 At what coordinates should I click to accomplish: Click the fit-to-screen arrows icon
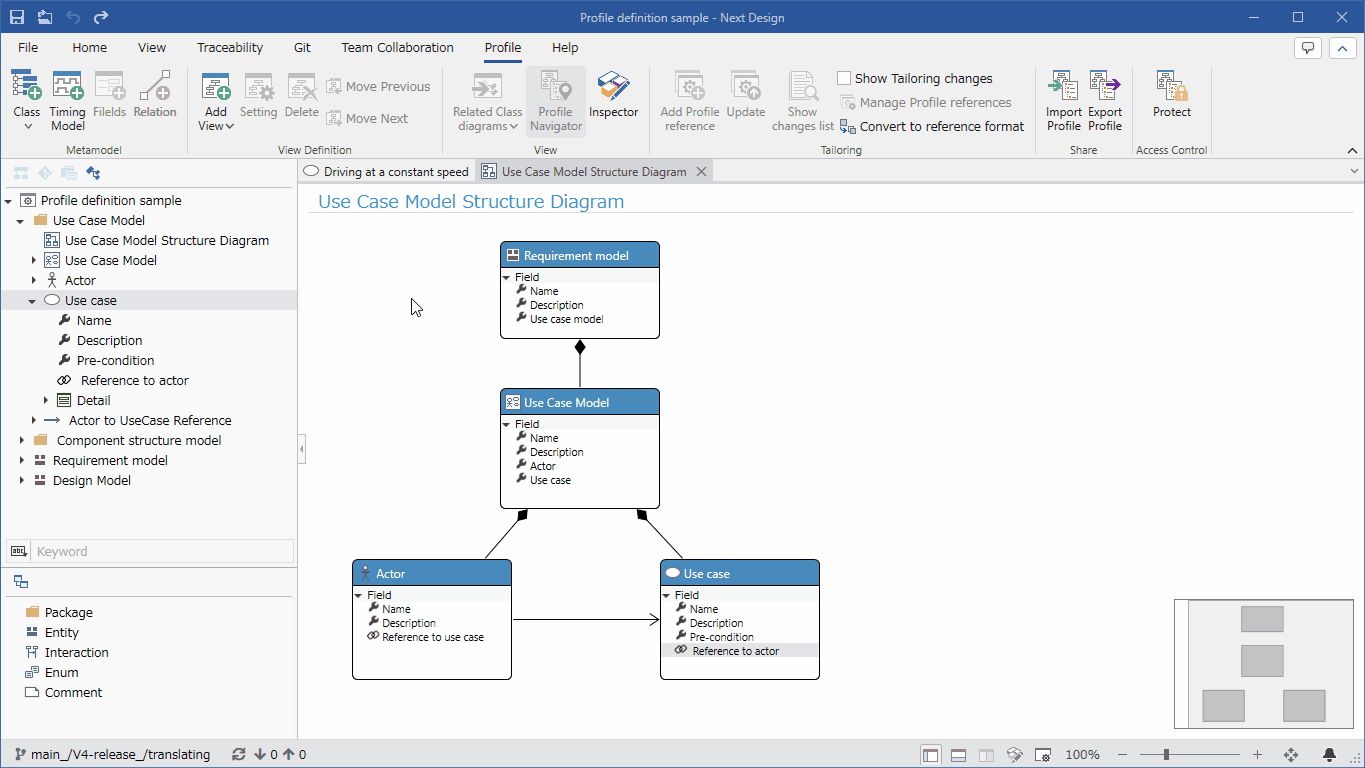point(1291,755)
